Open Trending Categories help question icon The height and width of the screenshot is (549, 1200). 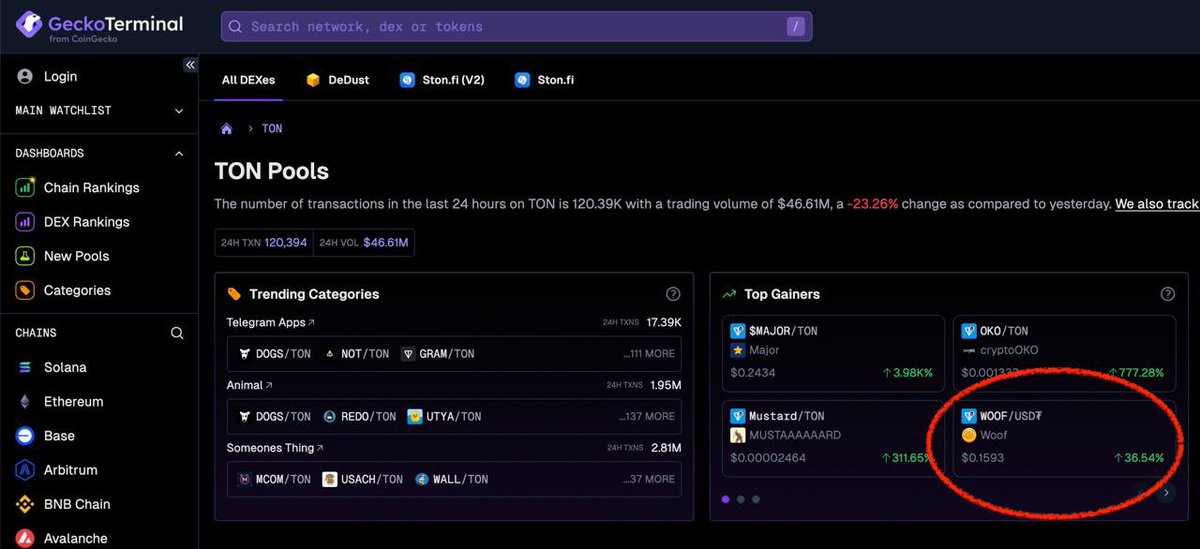673,294
